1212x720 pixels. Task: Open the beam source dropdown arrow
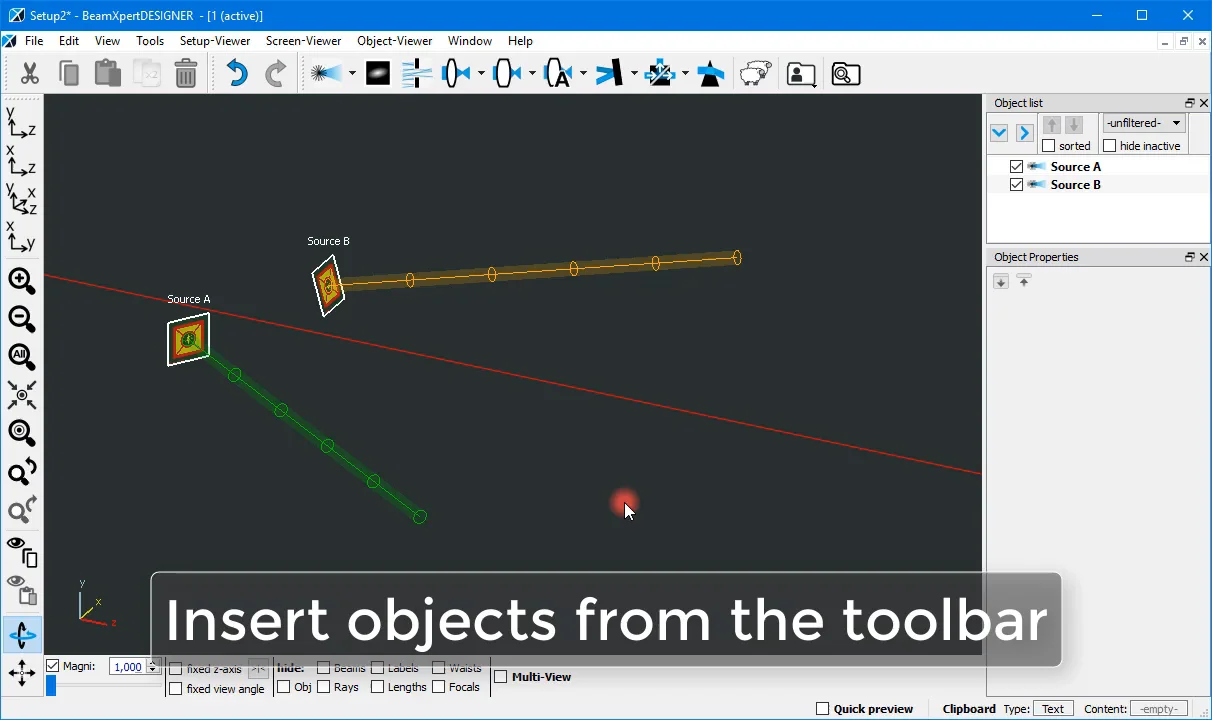click(352, 74)
